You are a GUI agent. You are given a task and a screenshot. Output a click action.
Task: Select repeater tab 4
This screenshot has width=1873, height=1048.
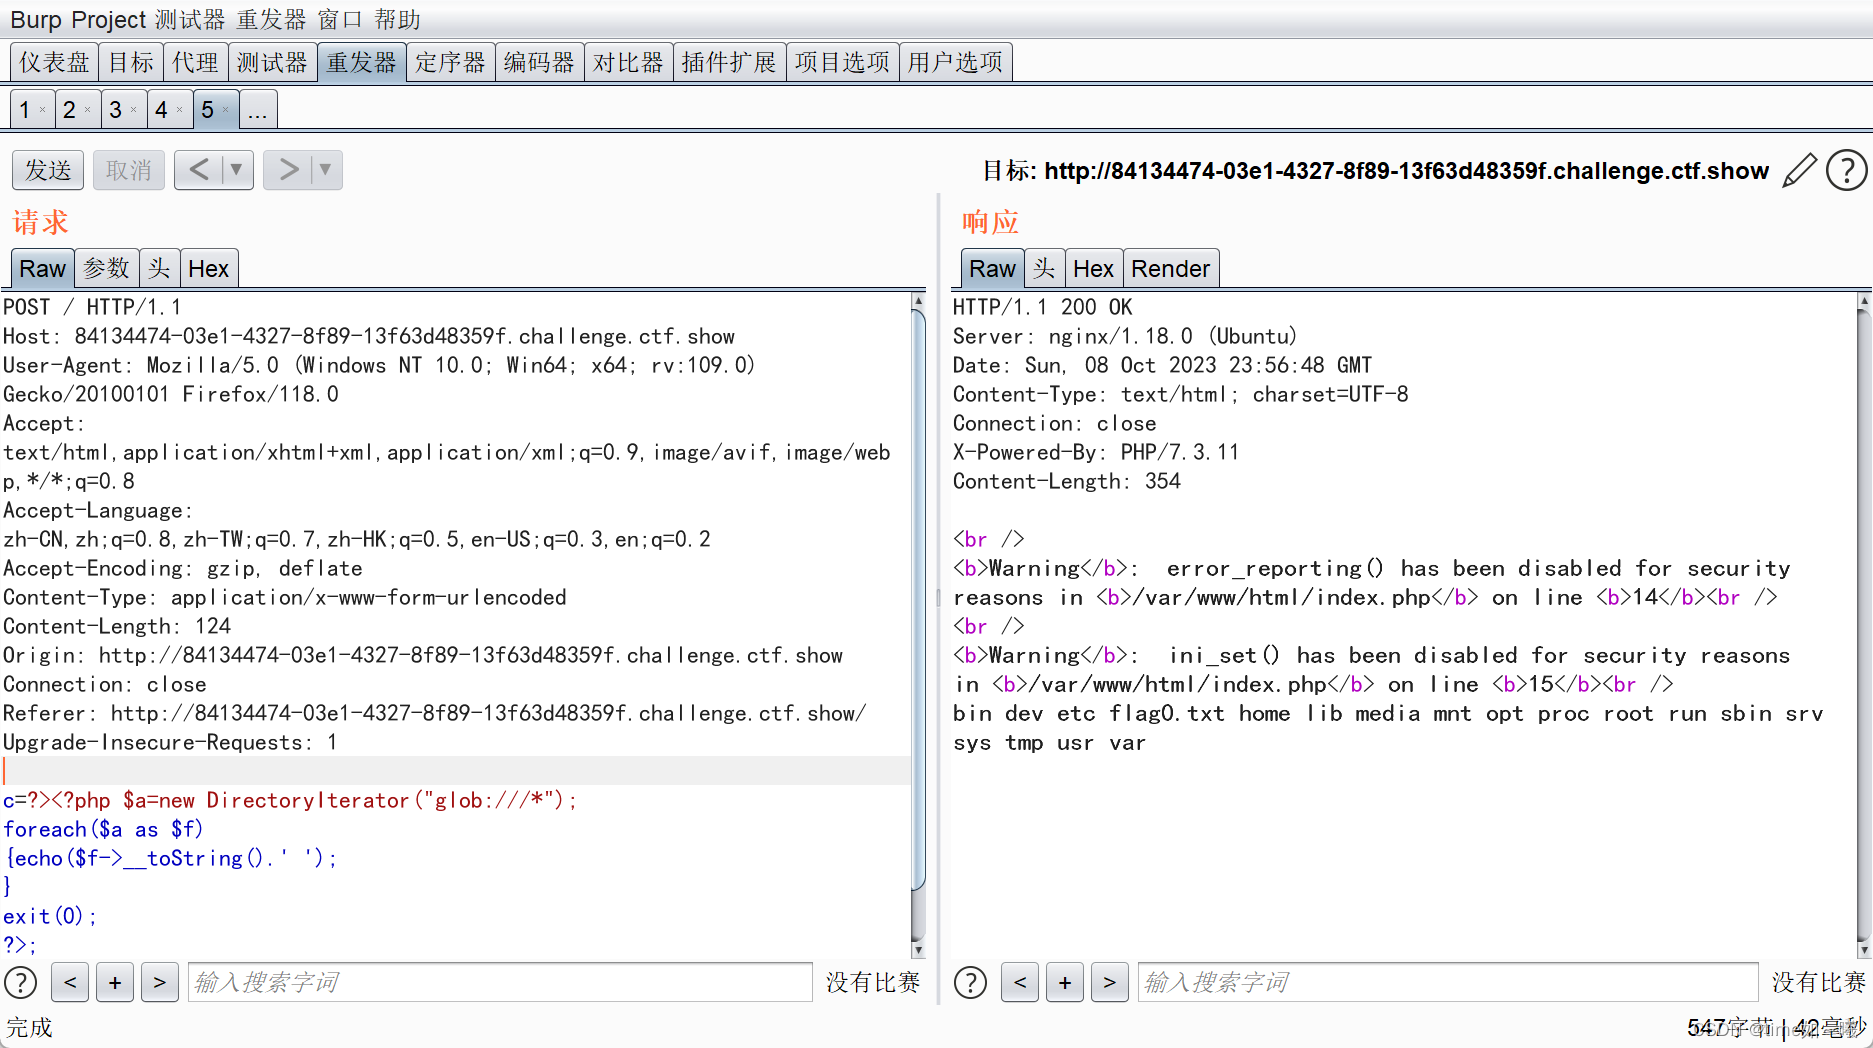pos(161,110)
